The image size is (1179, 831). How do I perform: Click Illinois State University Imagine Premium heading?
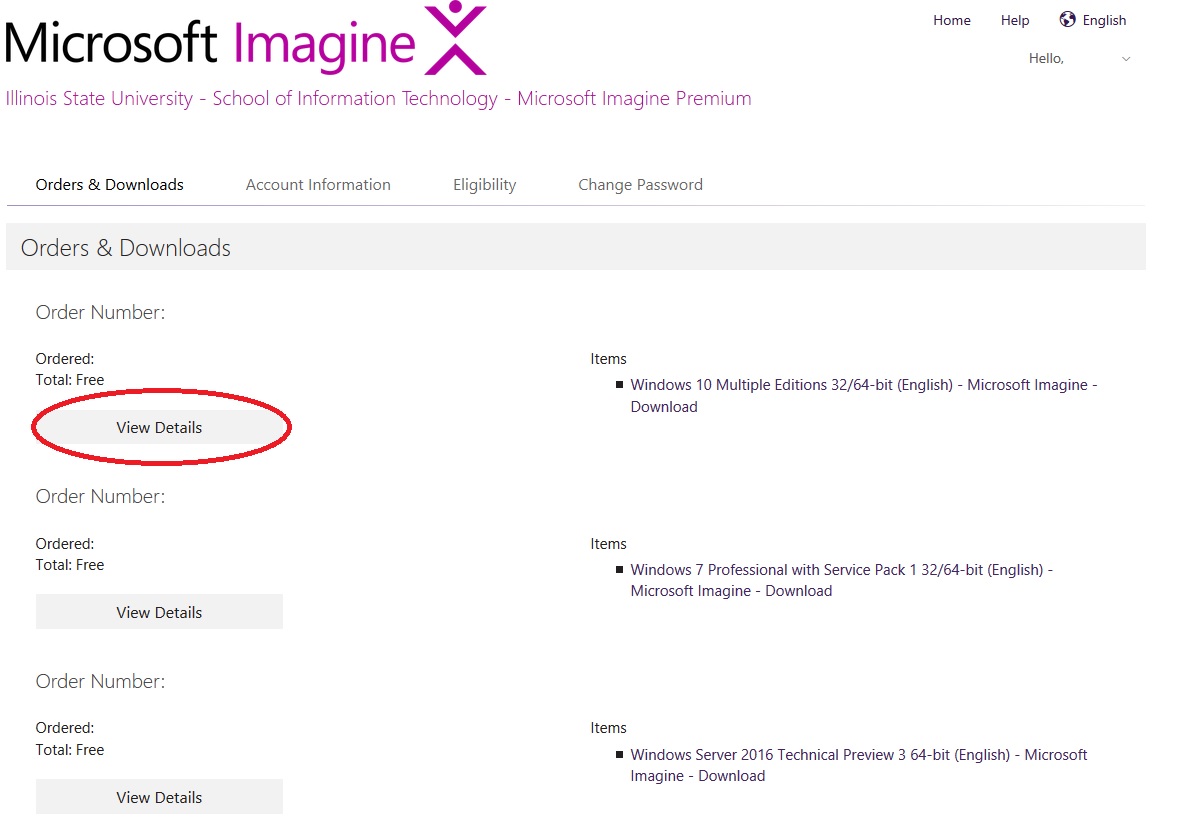pyautogui.click(x=378, y=99)
